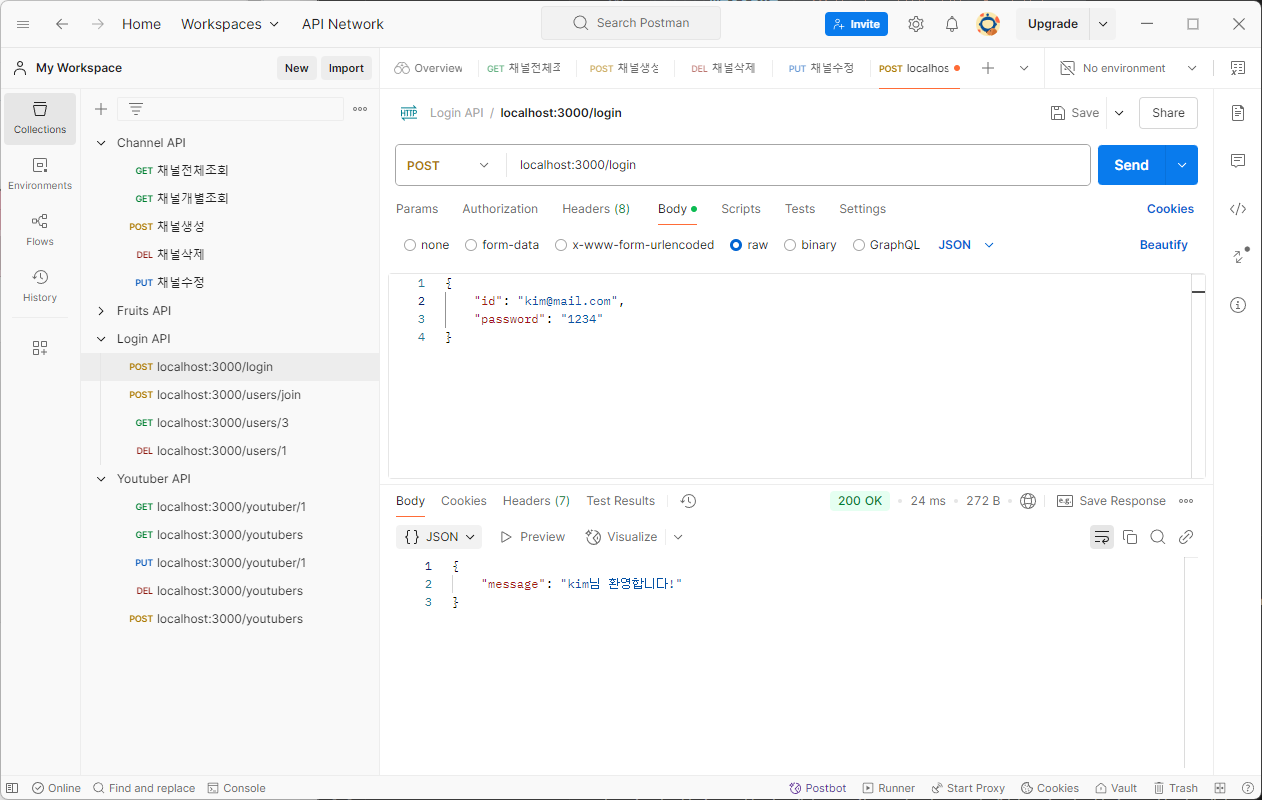Open the hamburger menu icon
This screenshot has width=1262, height=800.
pyautogui.click(x=23, y=24)
